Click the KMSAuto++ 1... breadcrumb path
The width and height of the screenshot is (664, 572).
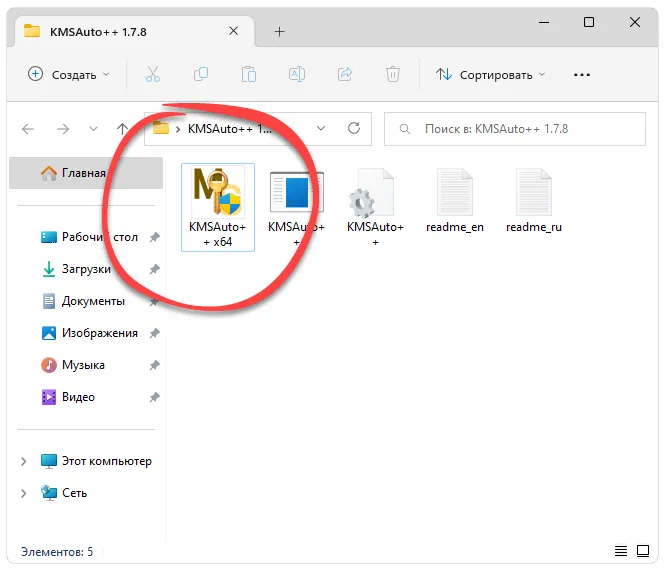(x=230, y=129)
